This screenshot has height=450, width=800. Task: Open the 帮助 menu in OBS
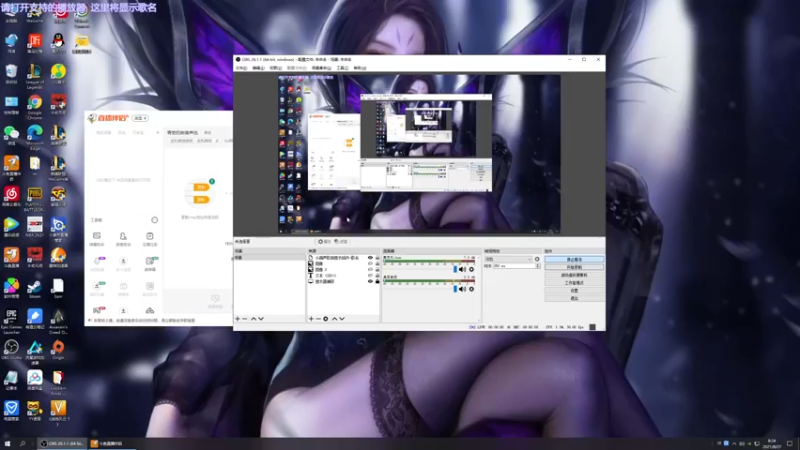360,68
